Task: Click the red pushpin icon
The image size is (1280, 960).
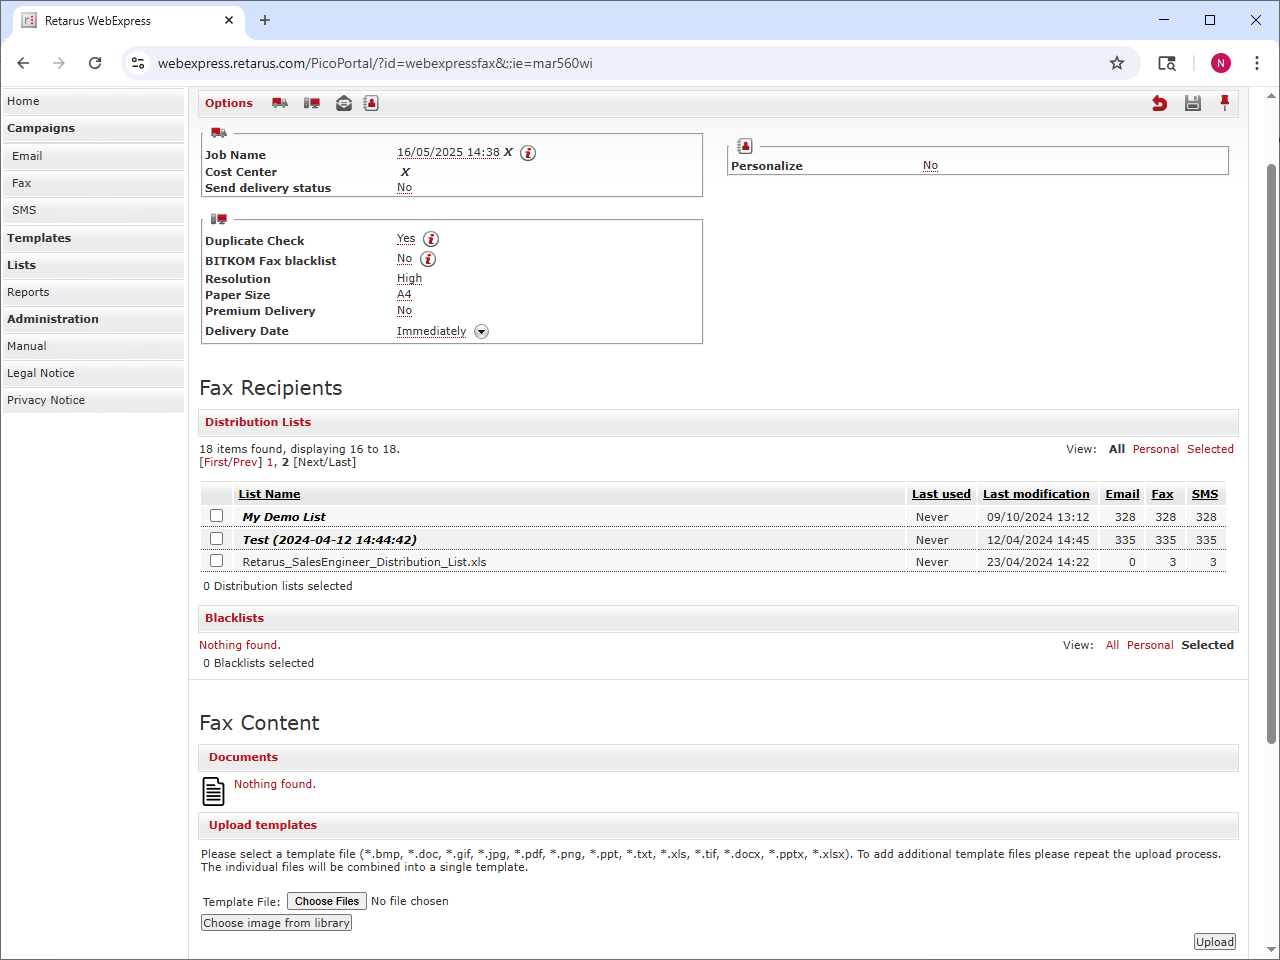Action: click(x=1225, y=103)
